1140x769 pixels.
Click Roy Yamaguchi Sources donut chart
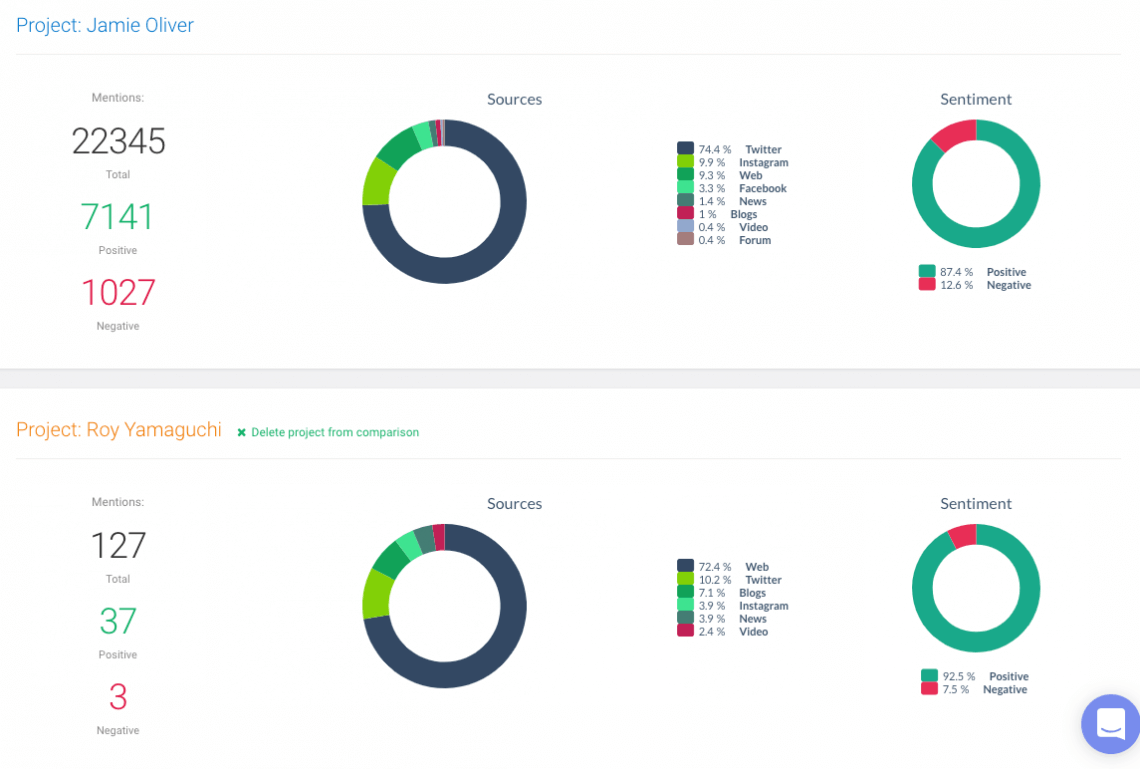point(444,606)
